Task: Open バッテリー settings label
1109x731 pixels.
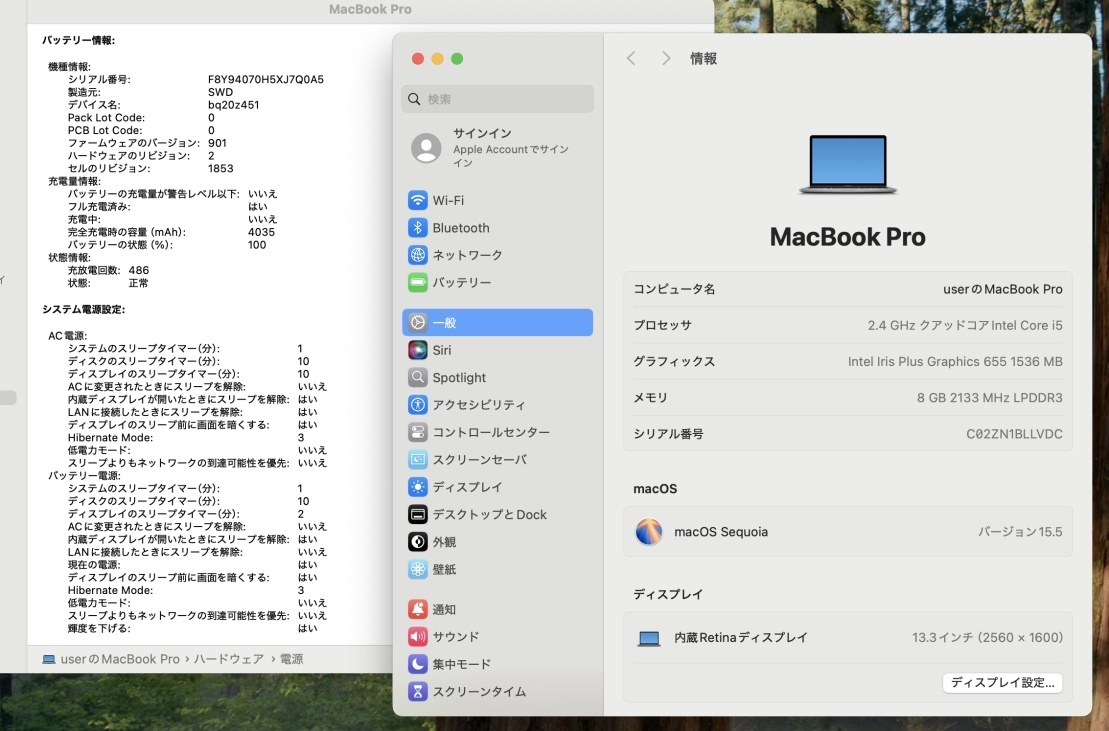Action: coord(462,282)
